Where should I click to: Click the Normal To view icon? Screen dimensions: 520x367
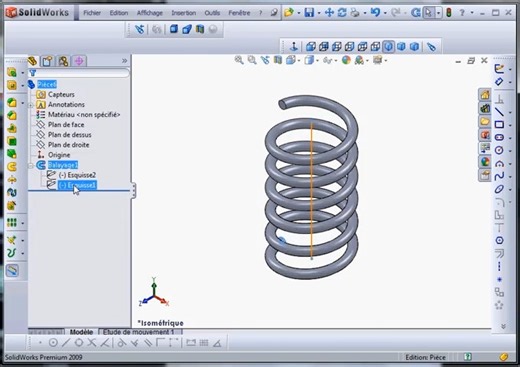click(294, 46)
